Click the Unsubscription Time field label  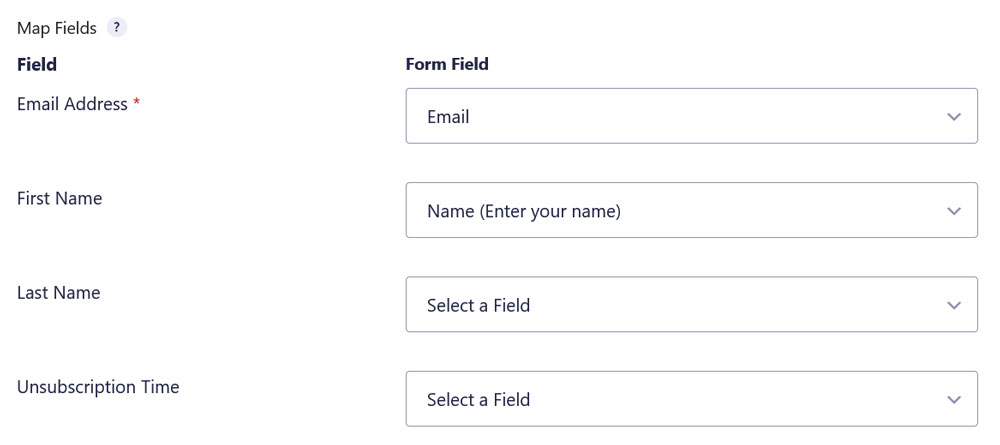98,387
